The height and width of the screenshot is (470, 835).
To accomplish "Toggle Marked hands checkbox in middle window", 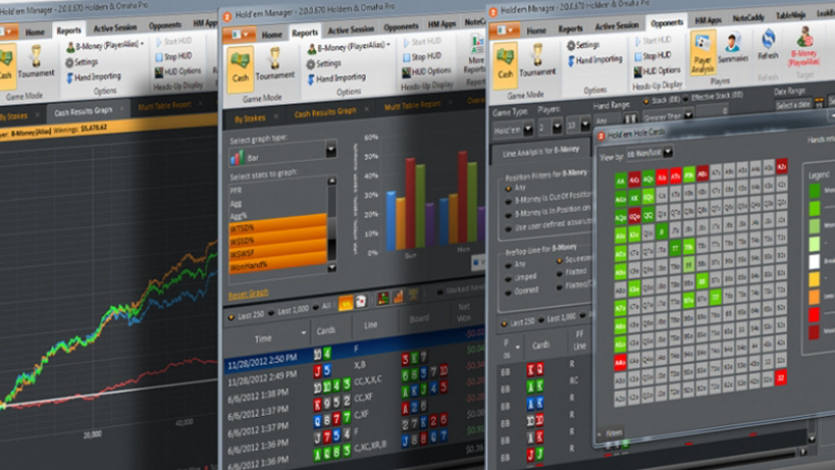I will (x=440, y=291).
